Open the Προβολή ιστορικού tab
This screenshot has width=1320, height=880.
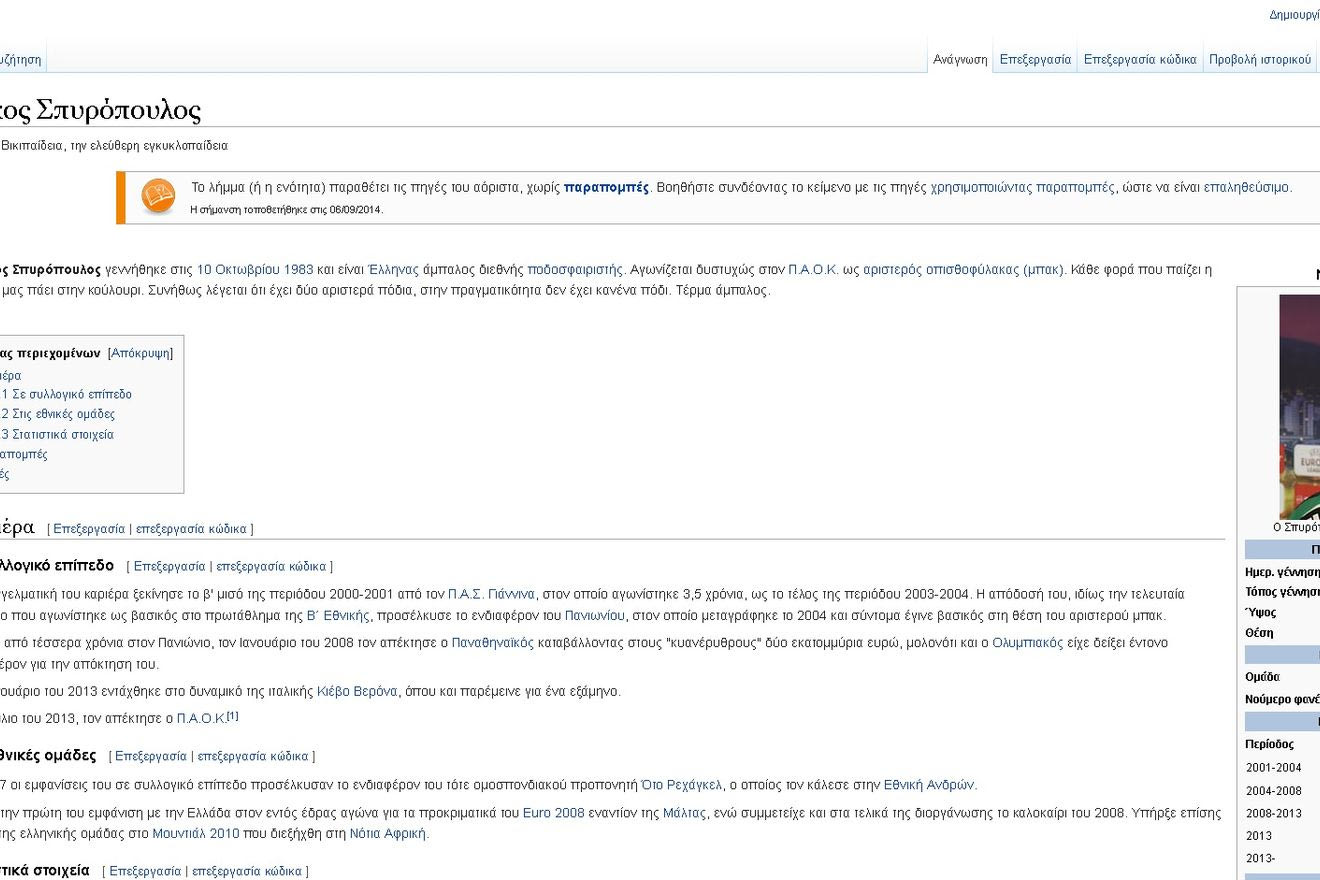1260,59
